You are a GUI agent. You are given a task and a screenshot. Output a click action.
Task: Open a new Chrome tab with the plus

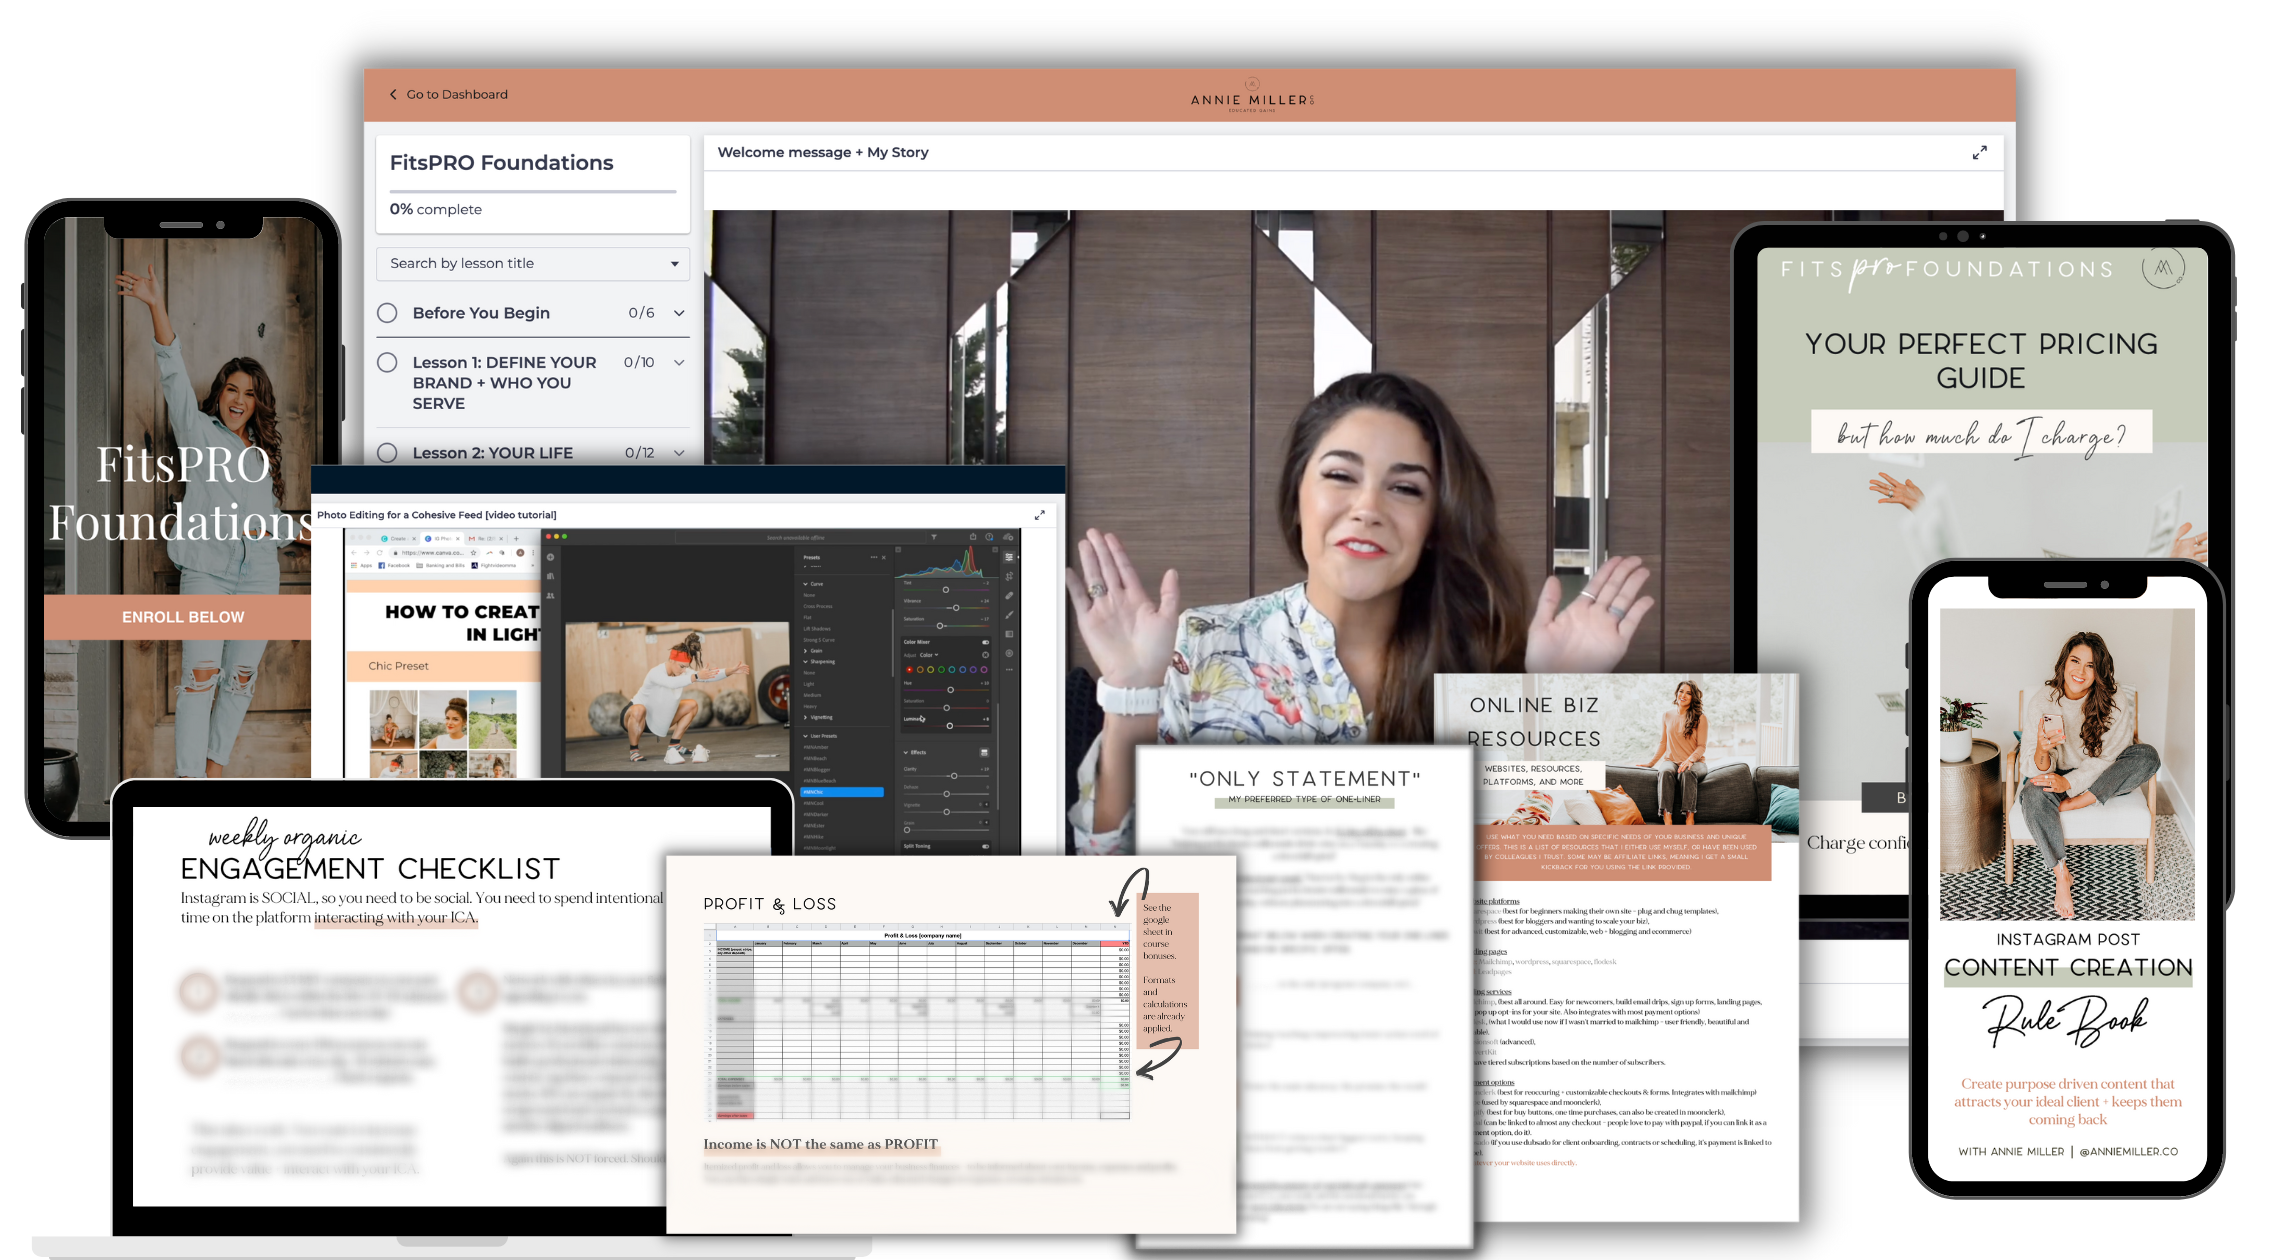coord(516,539)
